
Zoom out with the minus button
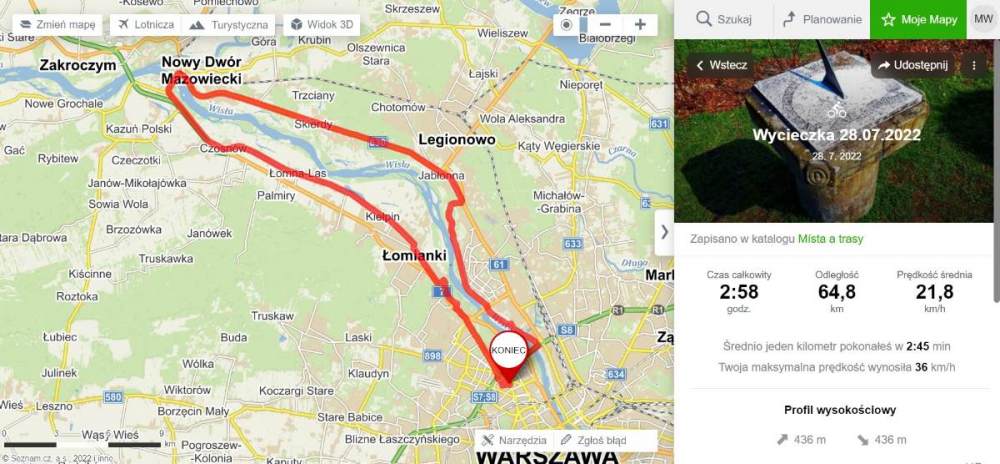point(605,25)
